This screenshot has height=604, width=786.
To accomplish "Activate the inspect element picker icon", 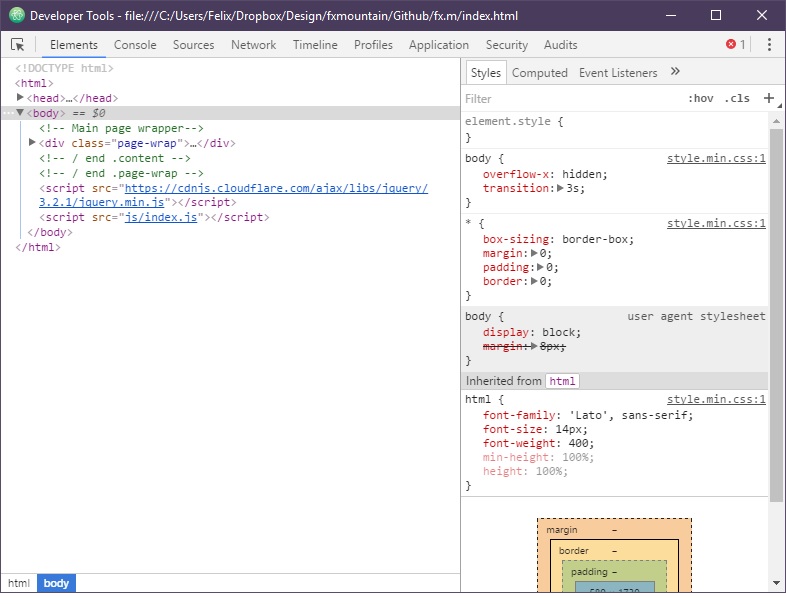I will pos(18,45).
